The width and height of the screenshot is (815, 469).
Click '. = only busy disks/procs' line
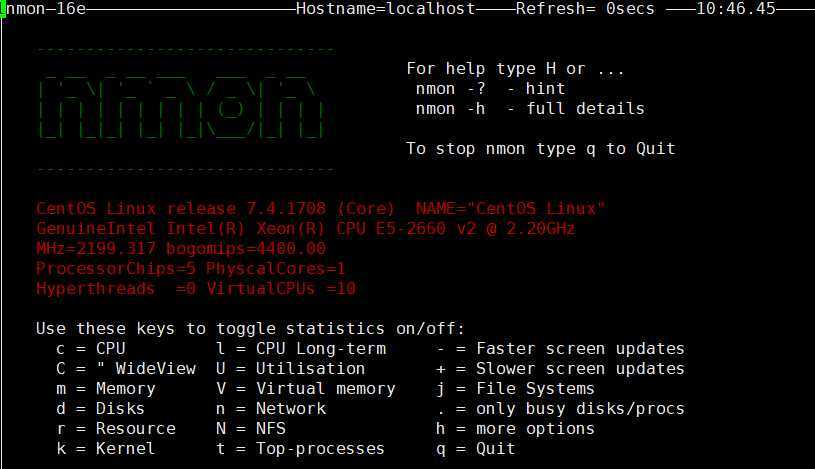[560, 409]
